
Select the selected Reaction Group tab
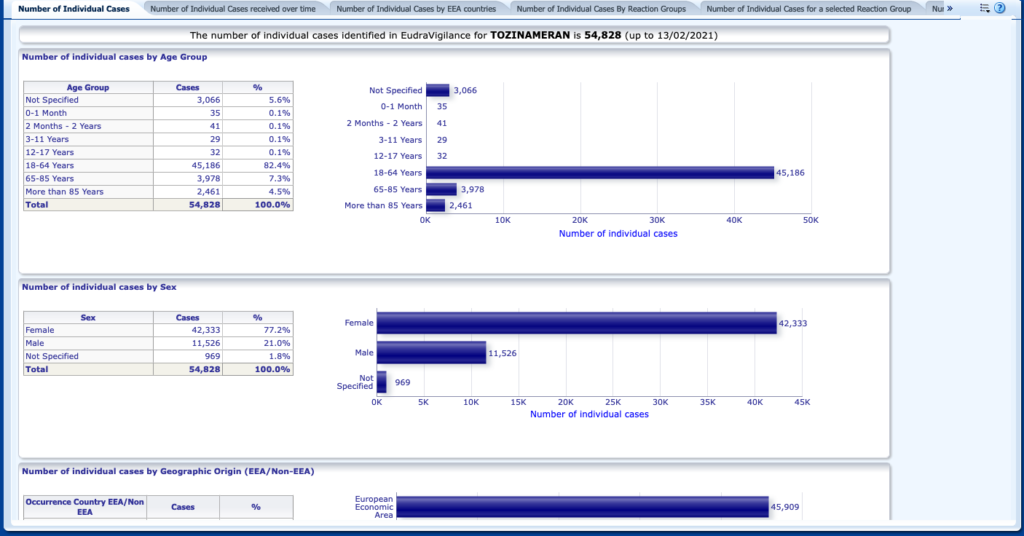coord(808,8)
